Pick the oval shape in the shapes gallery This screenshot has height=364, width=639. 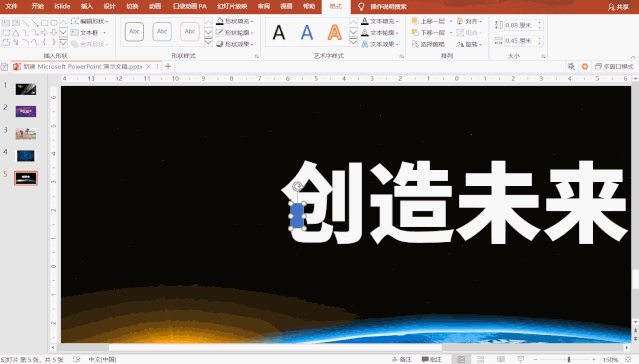[x=54, y=23]
